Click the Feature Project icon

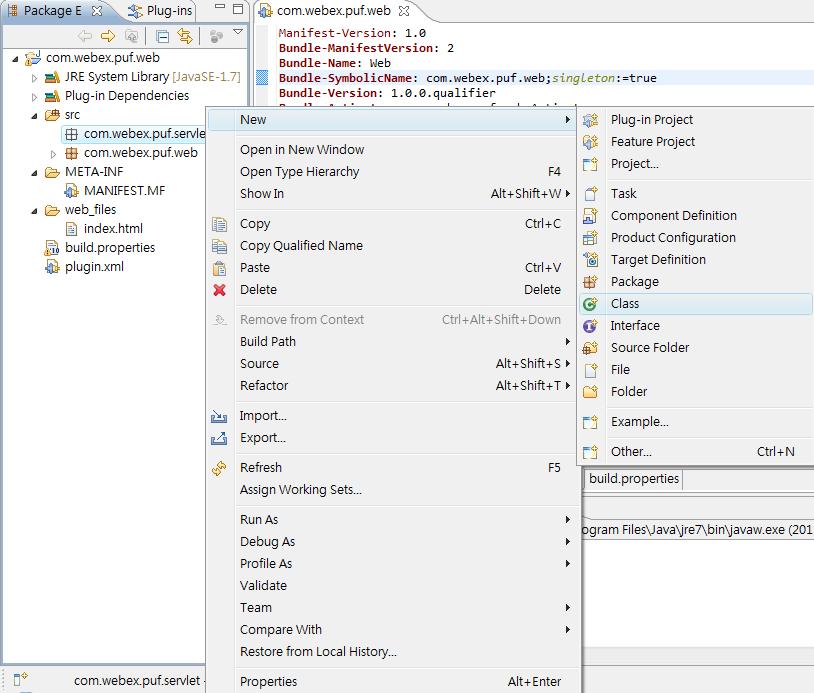[591, 142]
